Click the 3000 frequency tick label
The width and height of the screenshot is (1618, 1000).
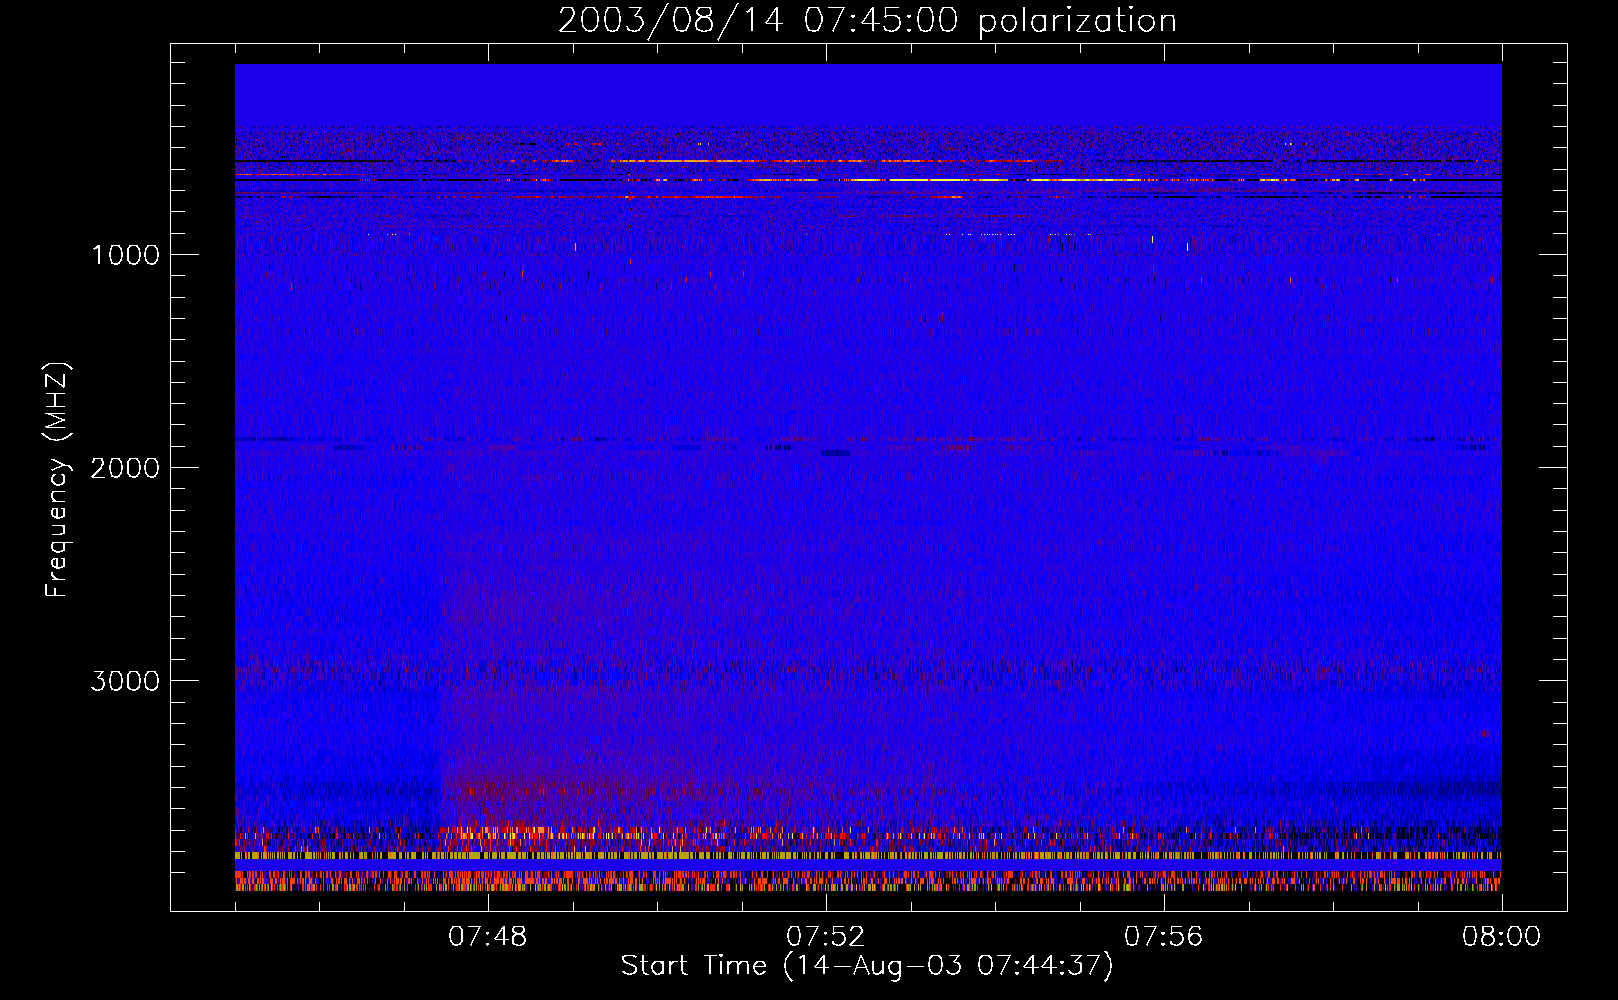tap(125, 681)
